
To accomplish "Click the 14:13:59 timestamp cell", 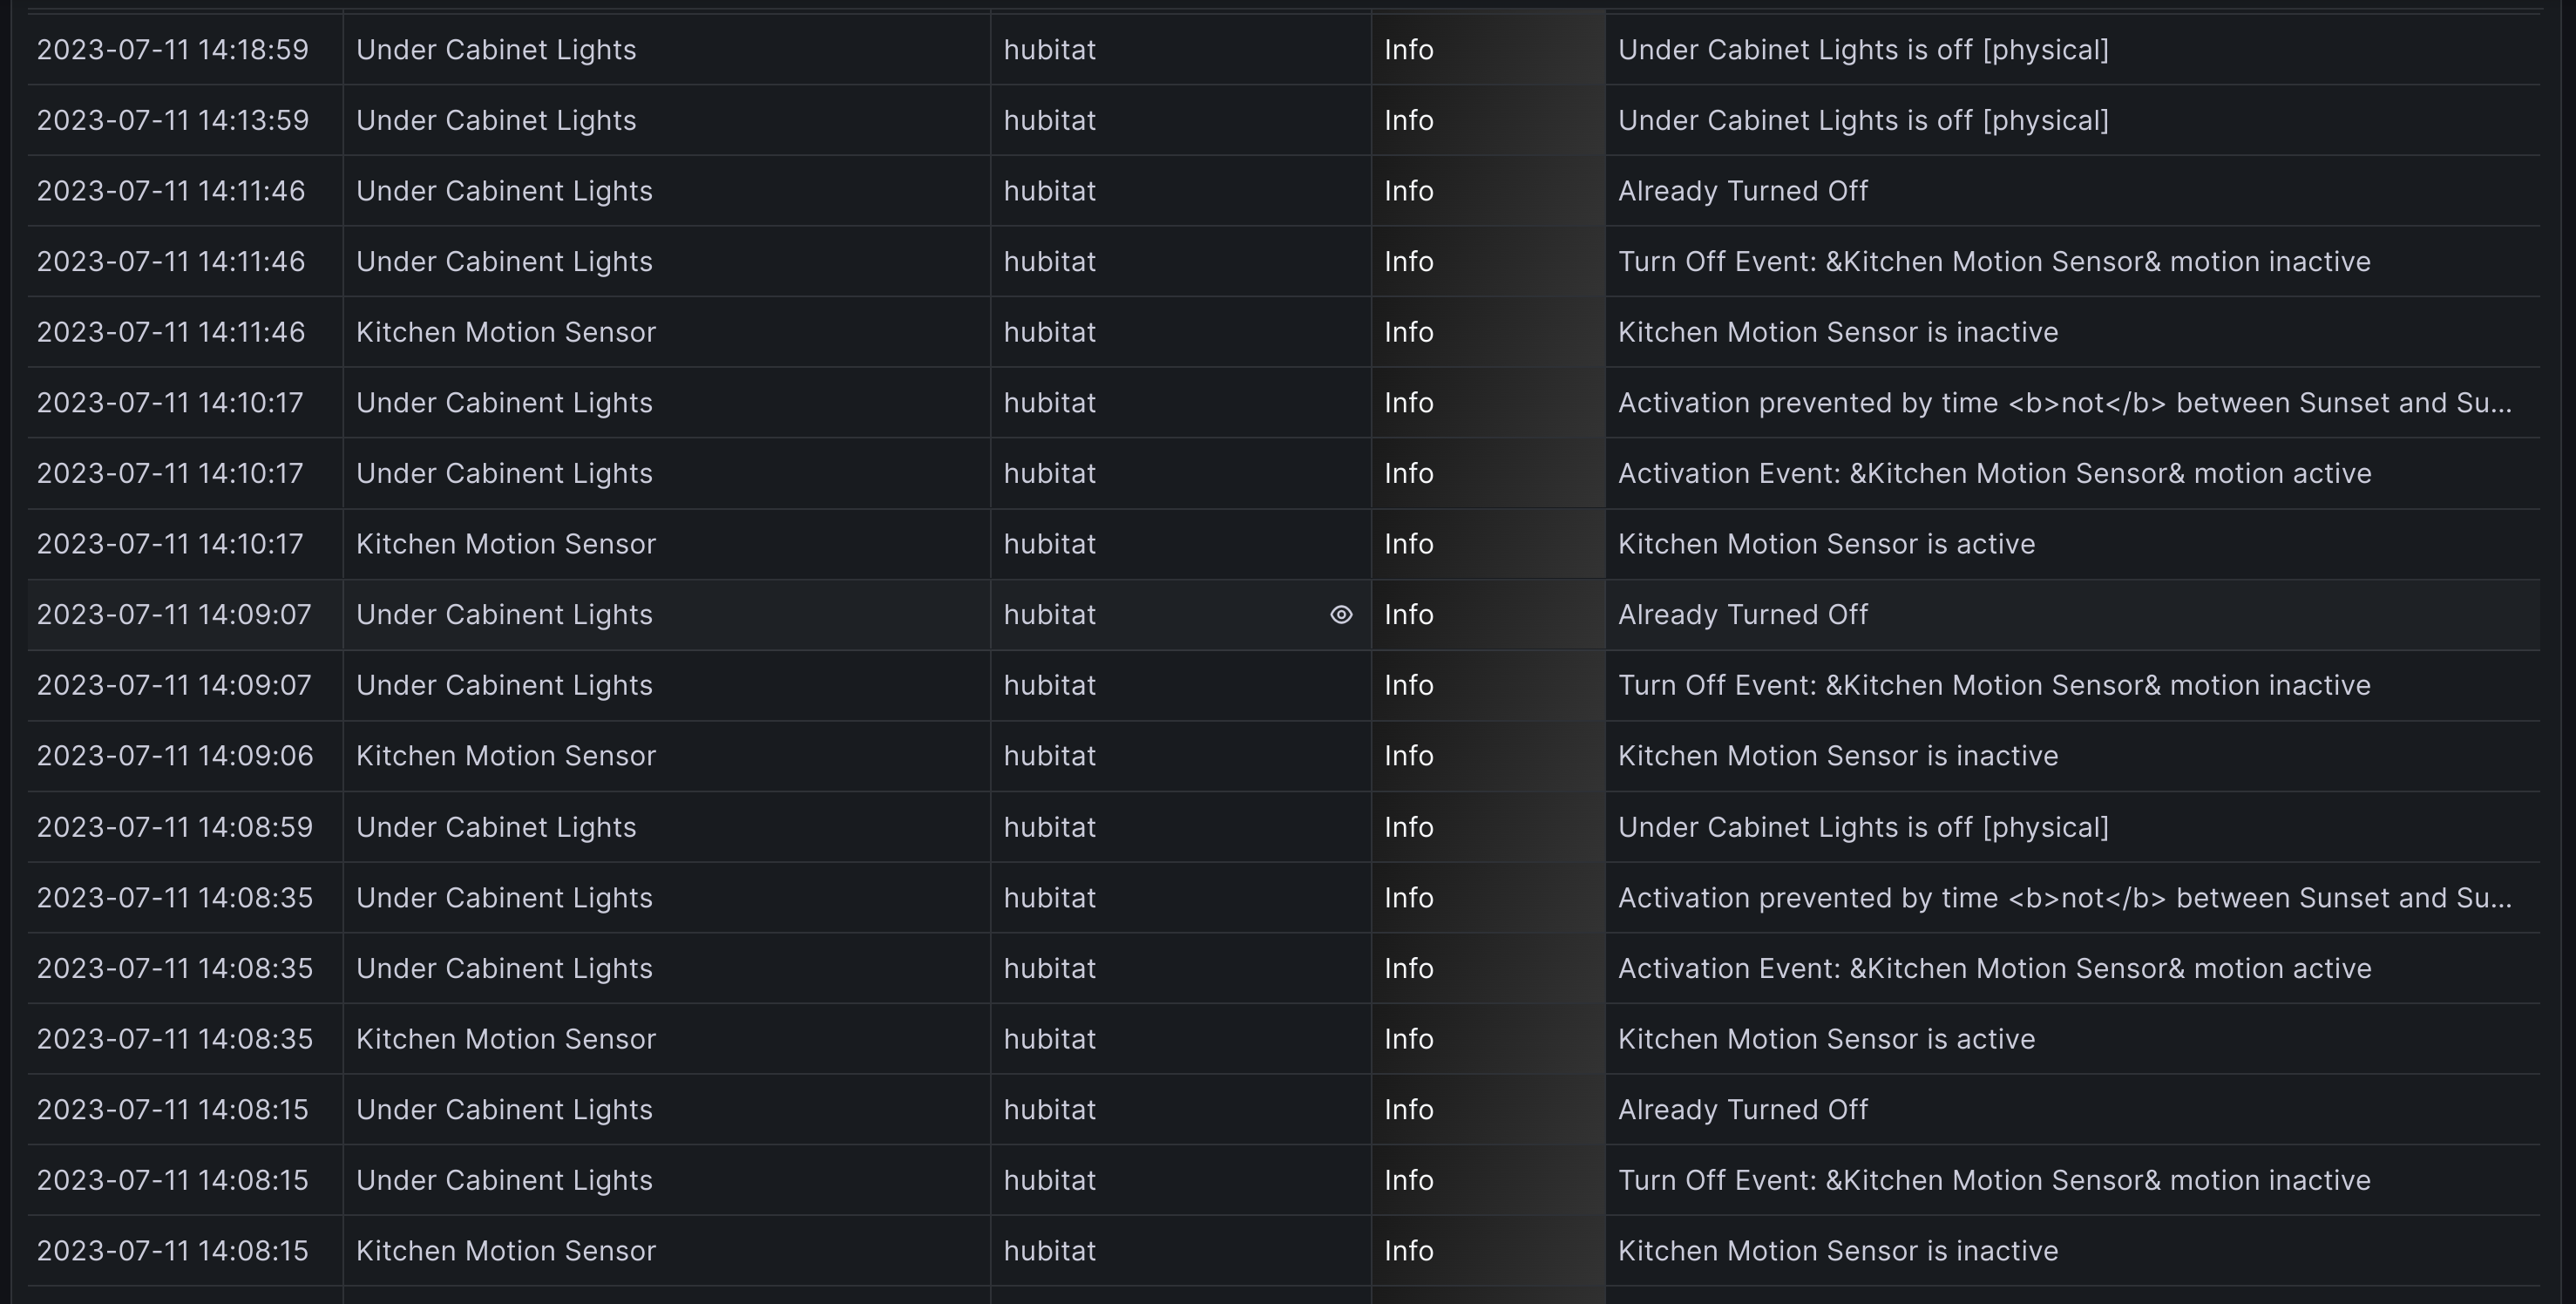I will tap(173, 120).
